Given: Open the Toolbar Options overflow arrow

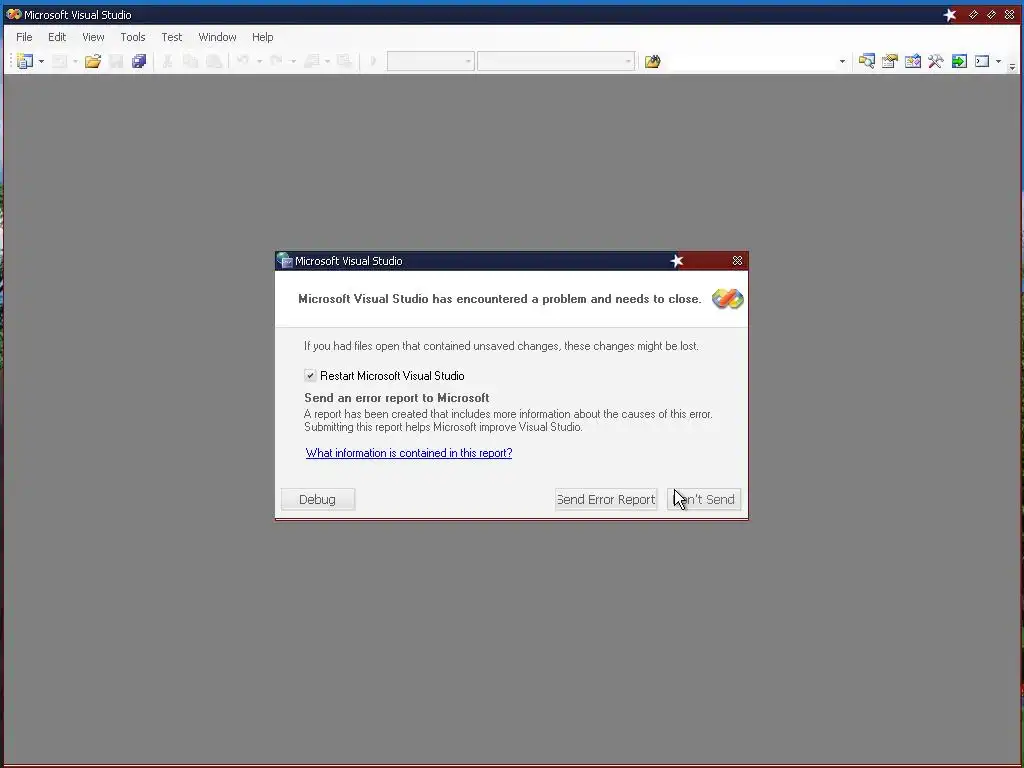Looking at the screenshot, I should pyautogui.click(x=1012, y=66).
